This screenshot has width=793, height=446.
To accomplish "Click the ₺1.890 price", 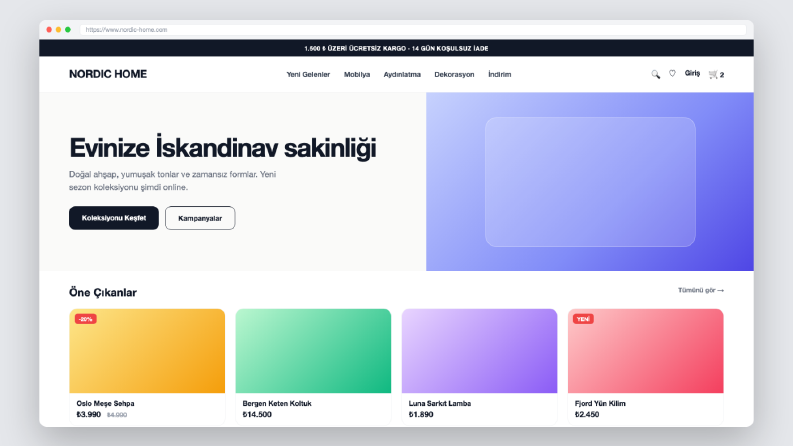I will point(421,415).
